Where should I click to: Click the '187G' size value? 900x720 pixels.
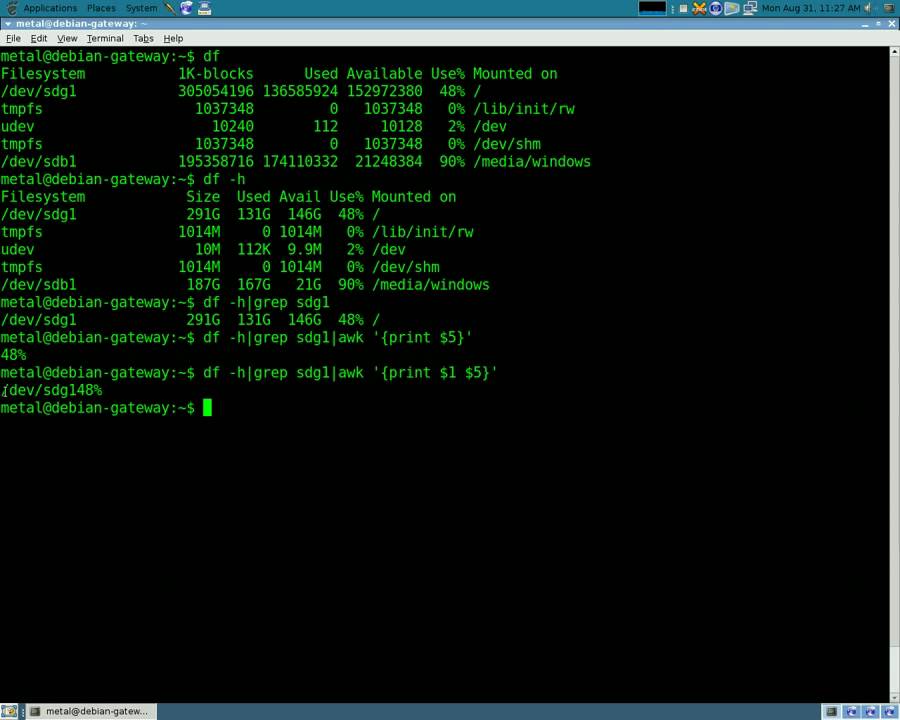click(203, 285)
